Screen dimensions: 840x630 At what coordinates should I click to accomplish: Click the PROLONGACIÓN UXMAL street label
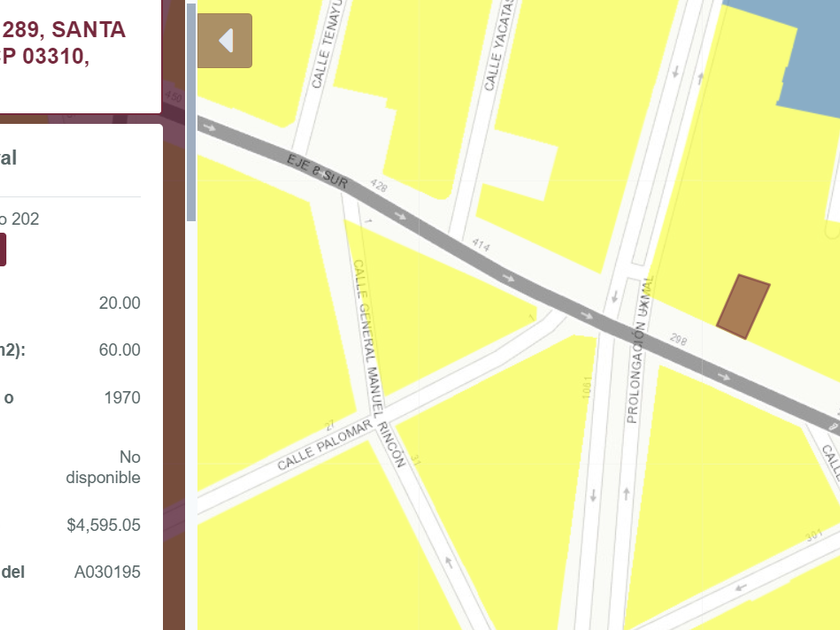pos(640,350)
